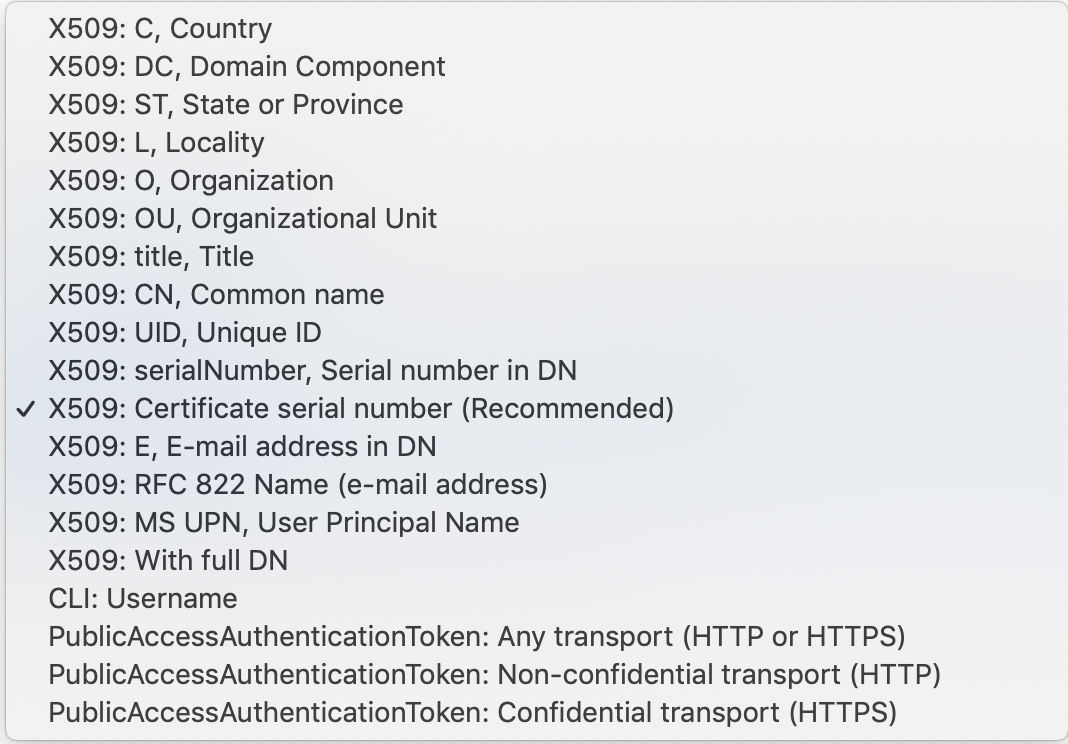Choose X509: DC, Domain Component
The image size is (1068, 744).
pos(247,67)
